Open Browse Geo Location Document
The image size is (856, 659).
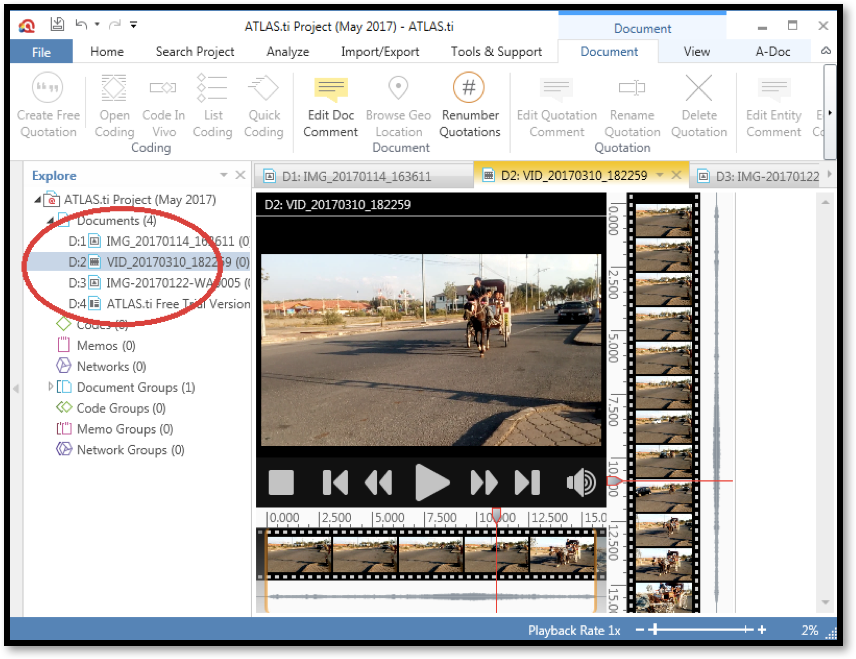(x=398, y=105)
